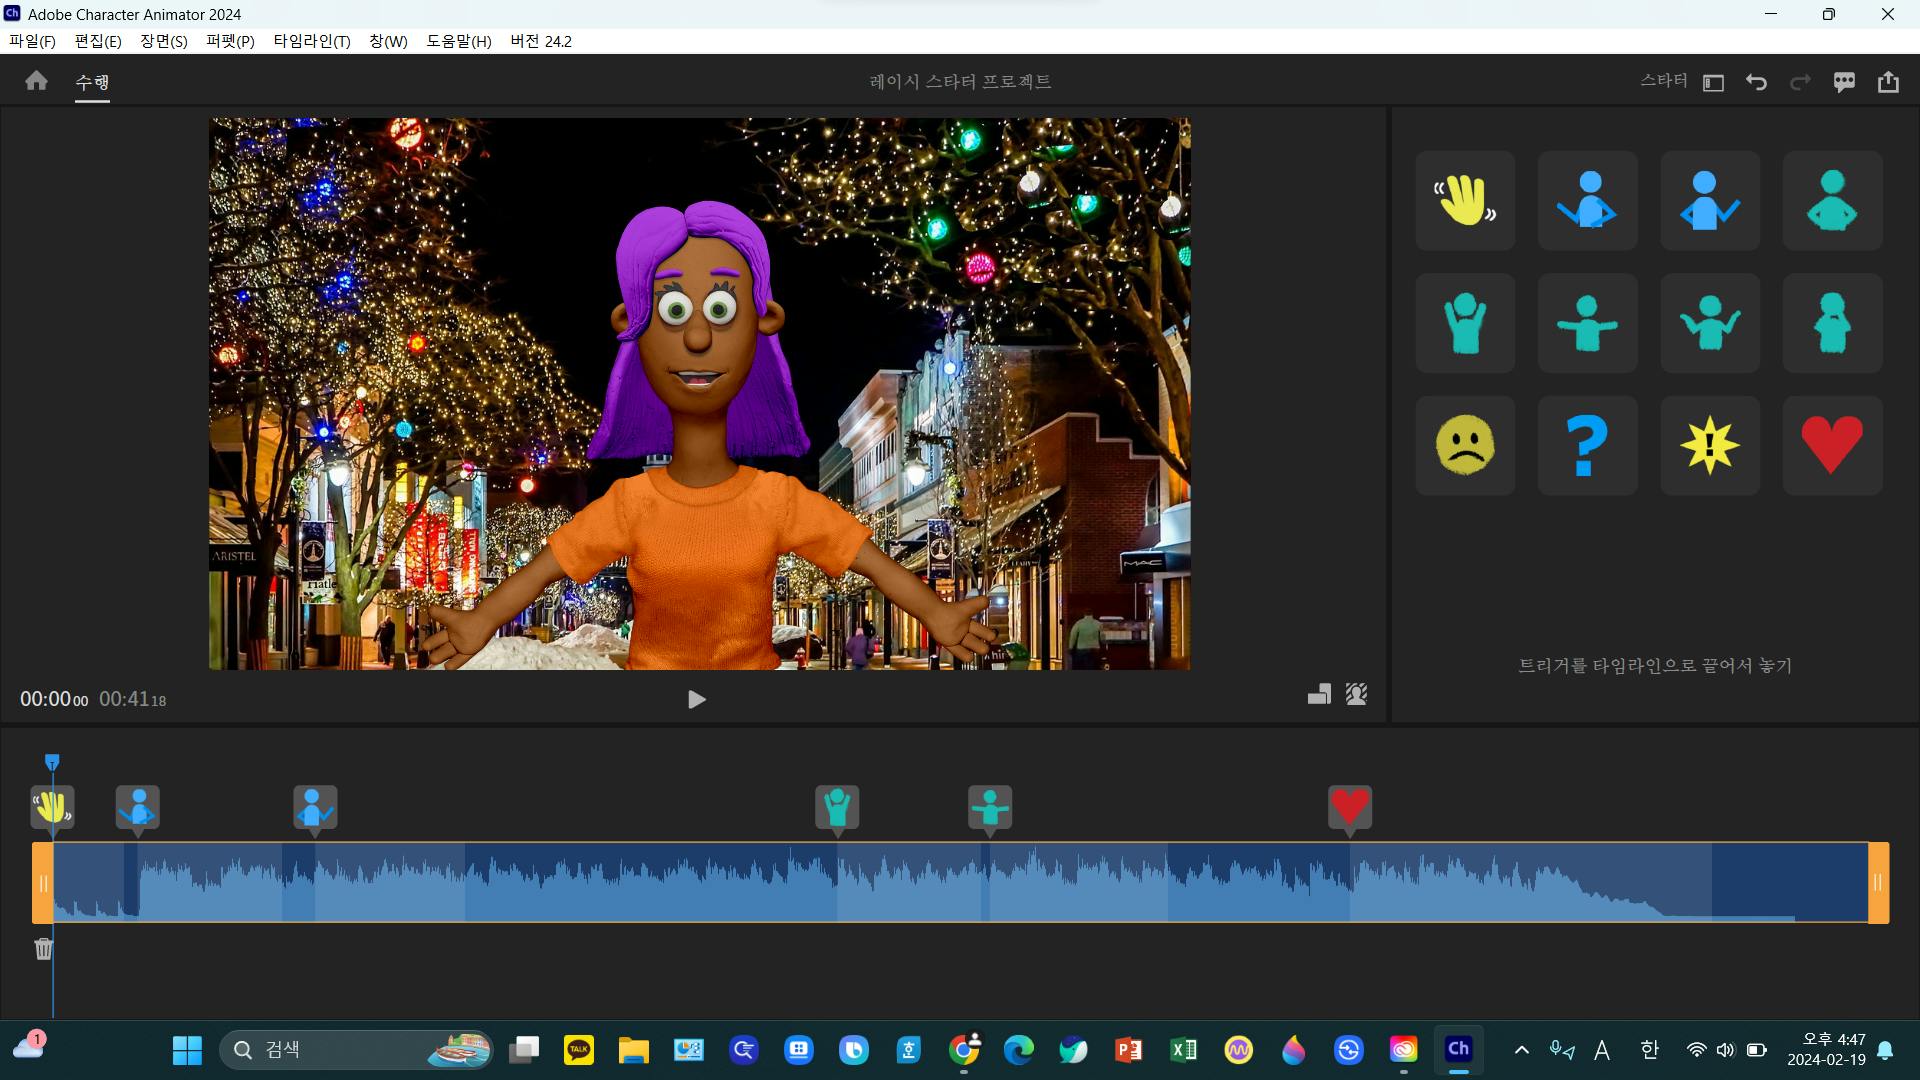
Task: Go to the Home screen icon
Action: tap(37, 81)
